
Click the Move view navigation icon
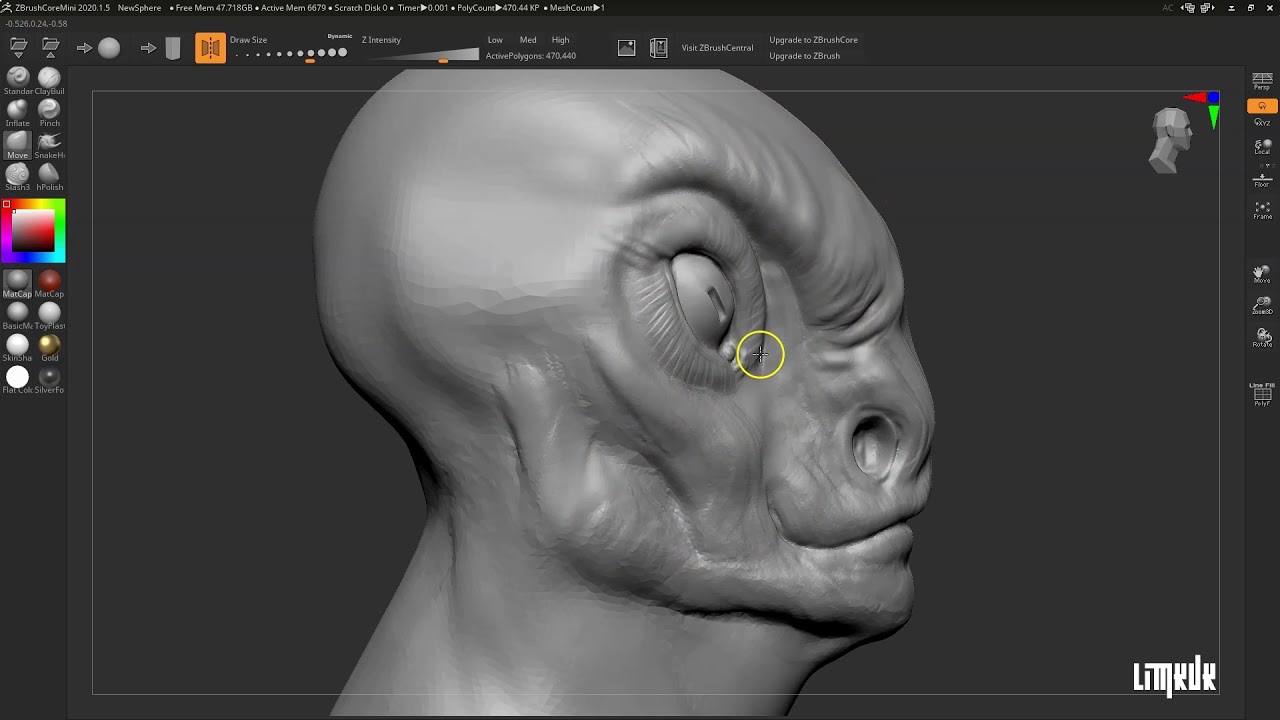tap(1262, 274)
